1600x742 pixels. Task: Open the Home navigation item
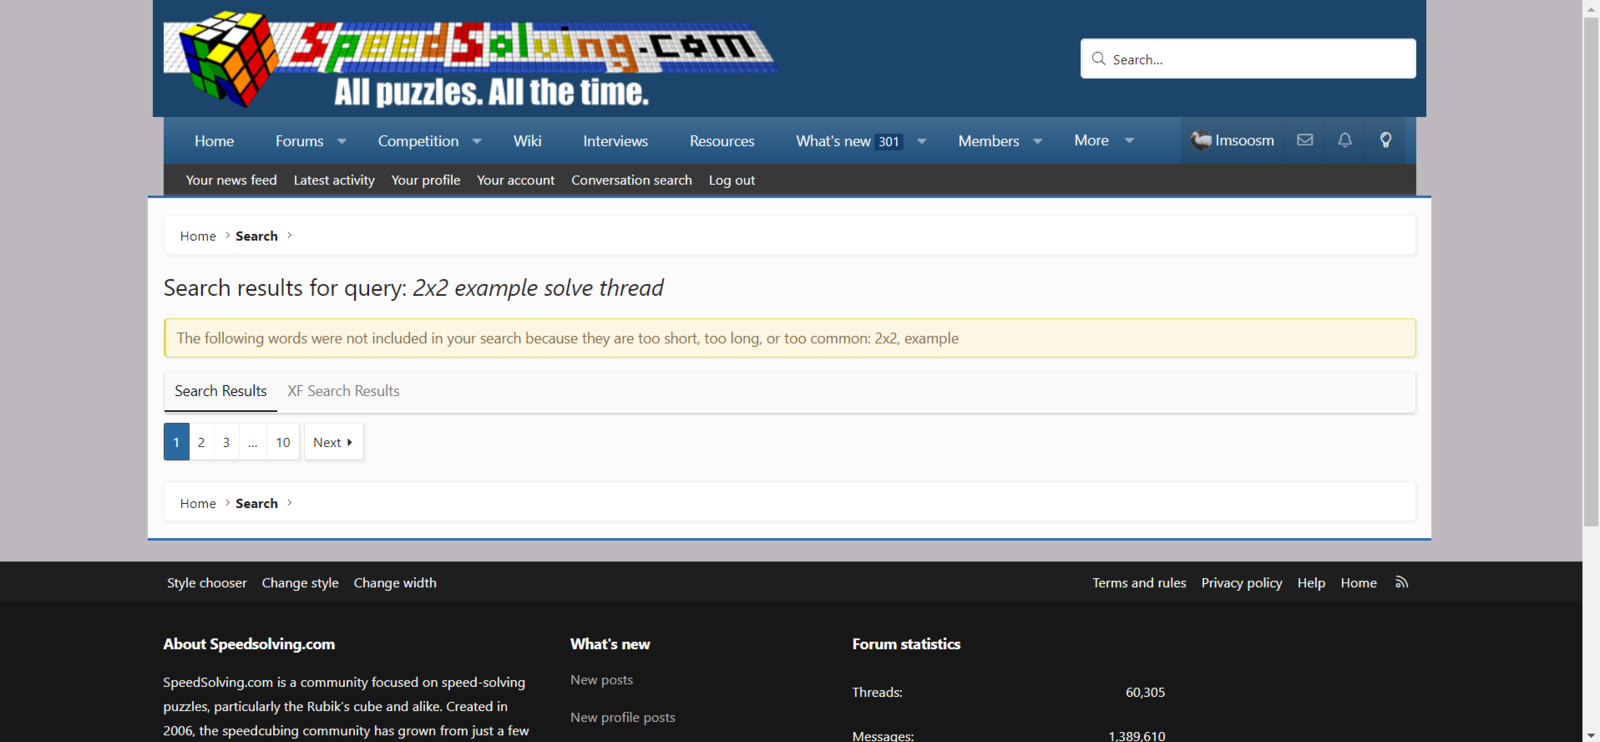[214, 141]
